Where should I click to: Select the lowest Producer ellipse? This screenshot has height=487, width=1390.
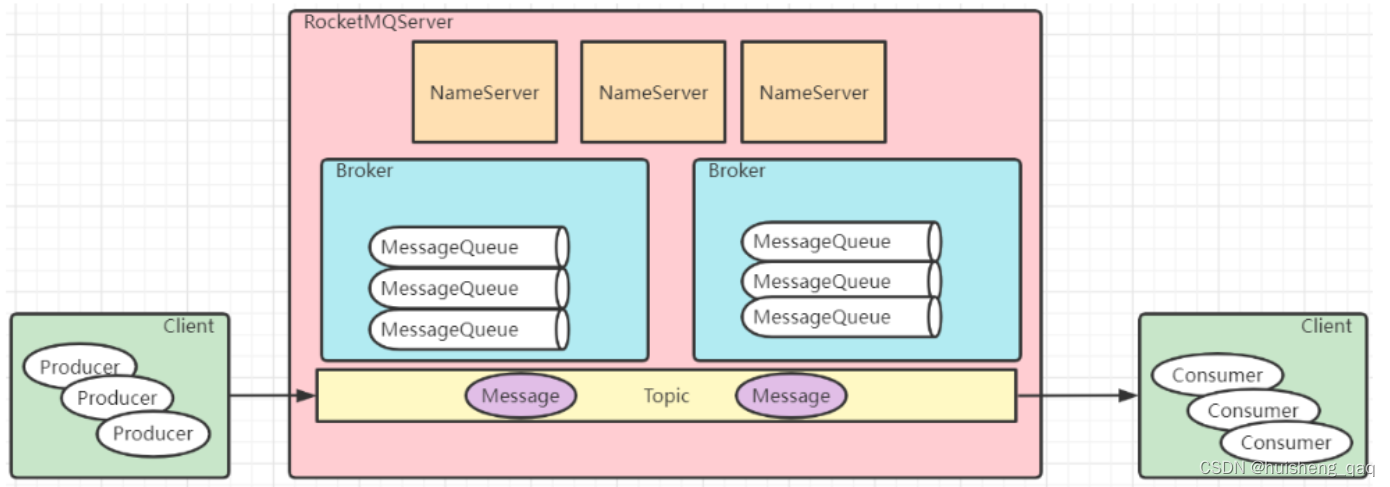[153, 434]
